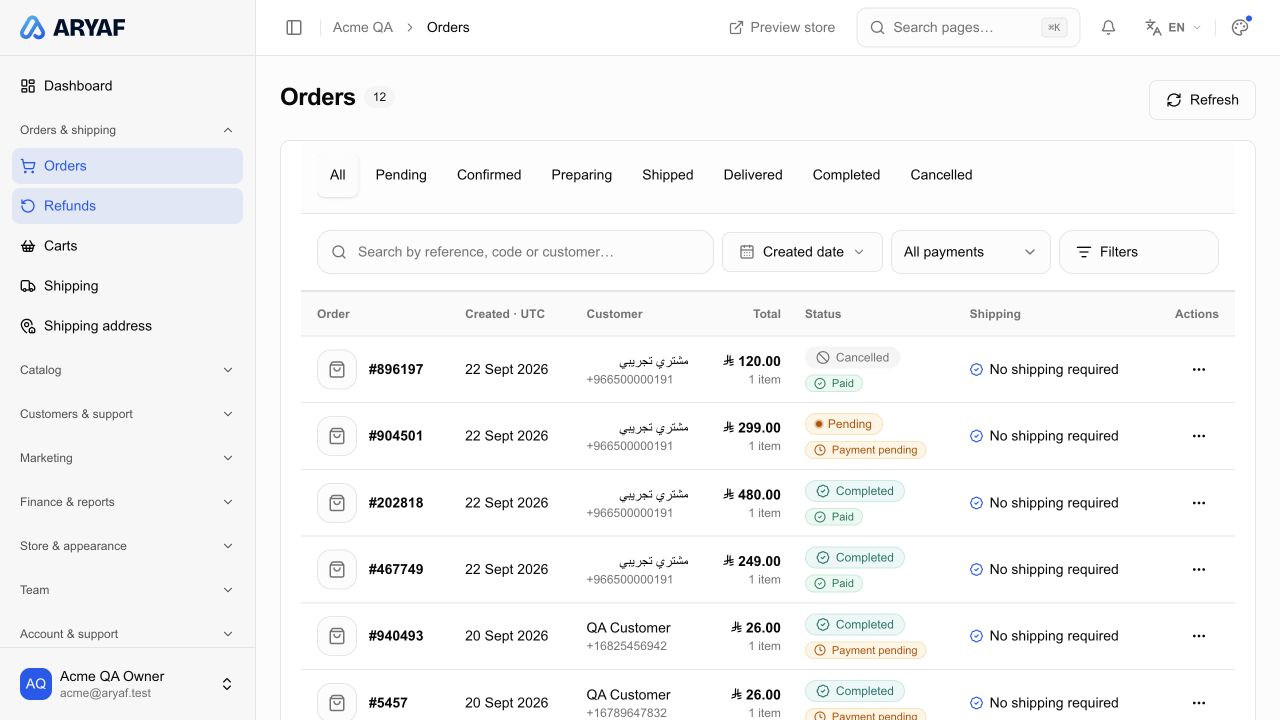Click the bag icon for order #467749
Viewport: 1280px width, 720px height.
(337, 569)
